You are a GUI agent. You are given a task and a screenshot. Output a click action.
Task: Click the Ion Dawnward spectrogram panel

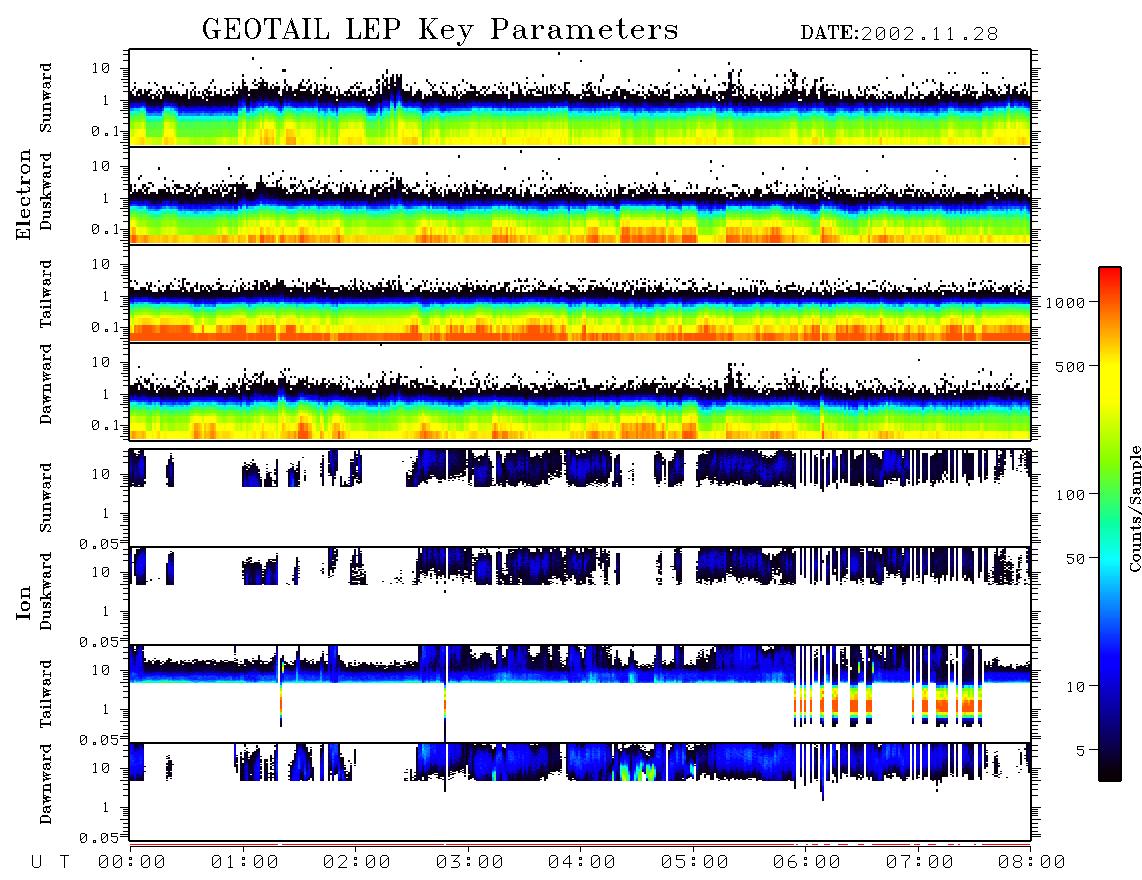tap(580, 791)
